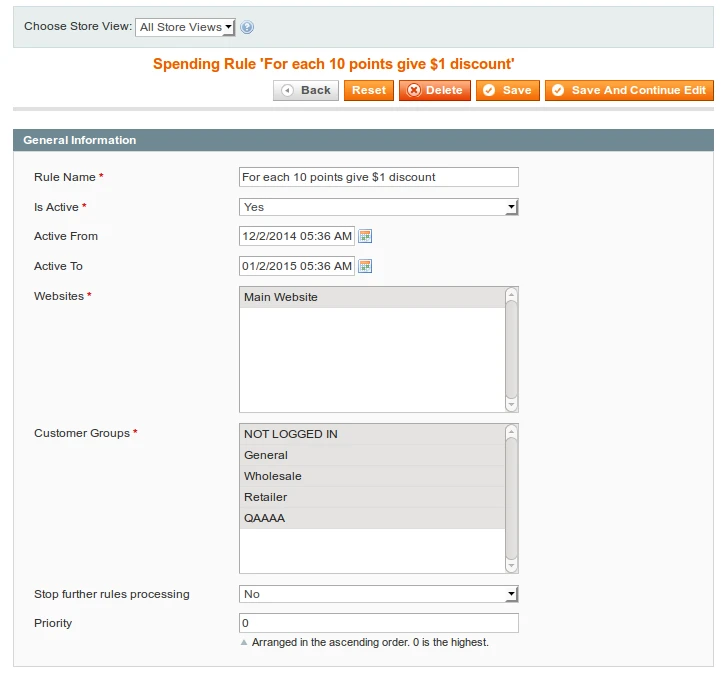Viewport: 725px width, 680px height.
Task: Click the Back button
Action: (x=306, y=90)
